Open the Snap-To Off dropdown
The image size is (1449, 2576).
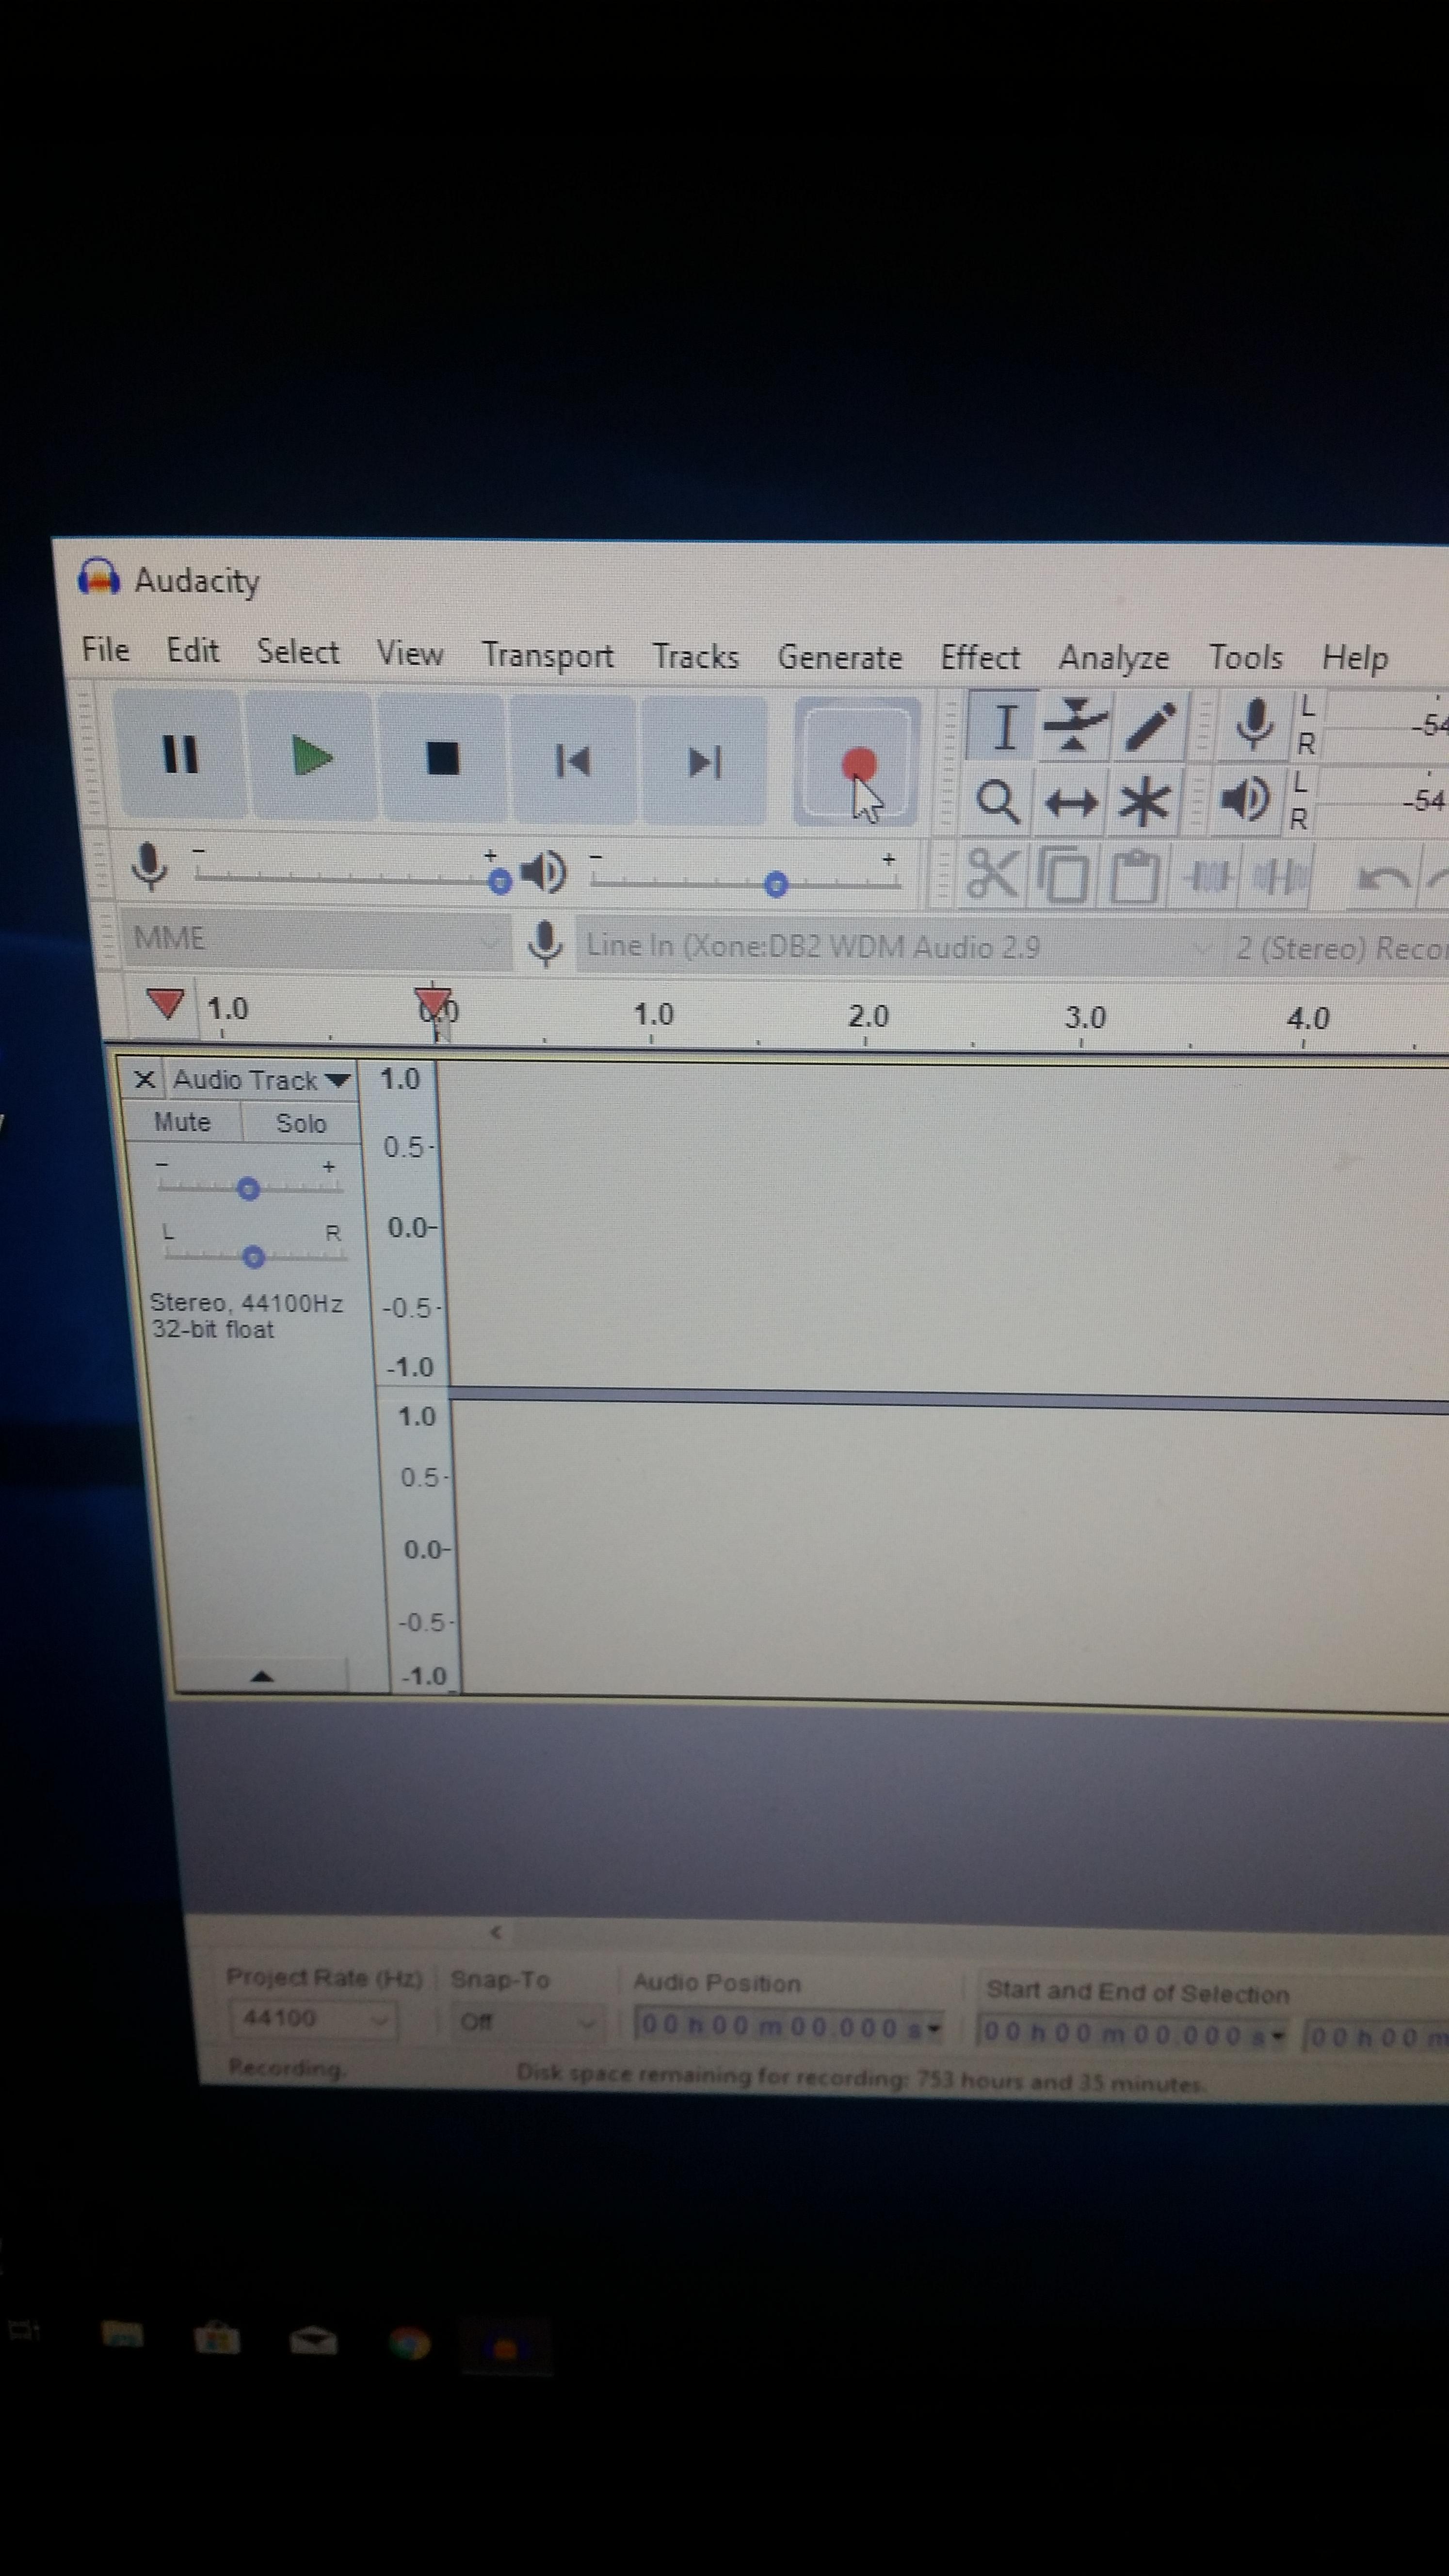pos(526,2022)
